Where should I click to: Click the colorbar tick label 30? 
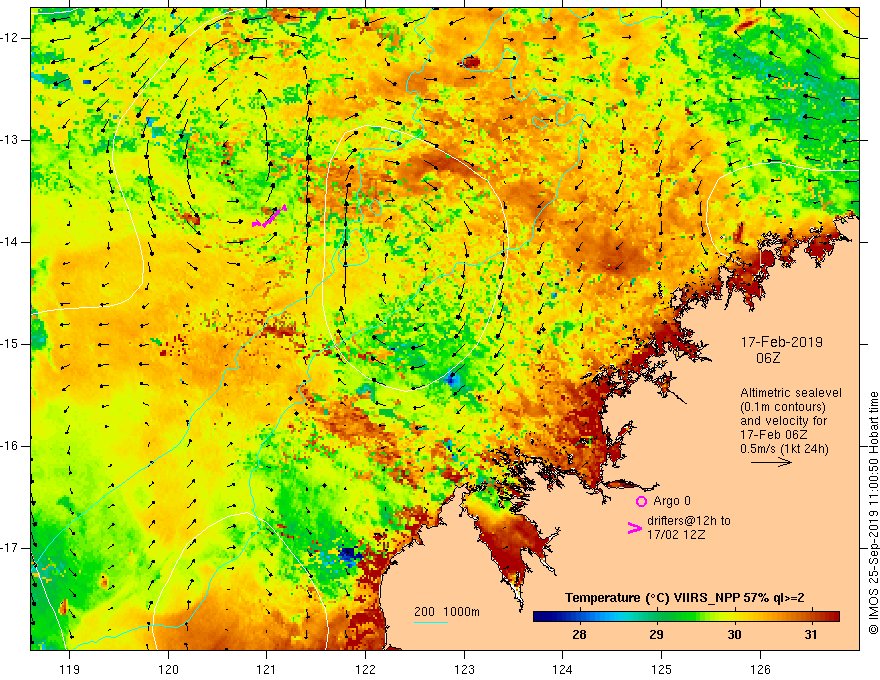click(734, 635)
